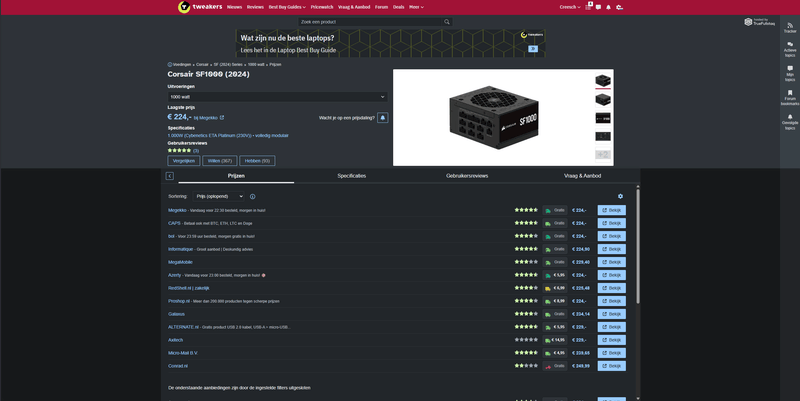Viewport: 800px width, 401px height.
Task: Click the Willen (367) button
Action: point(219,161)
